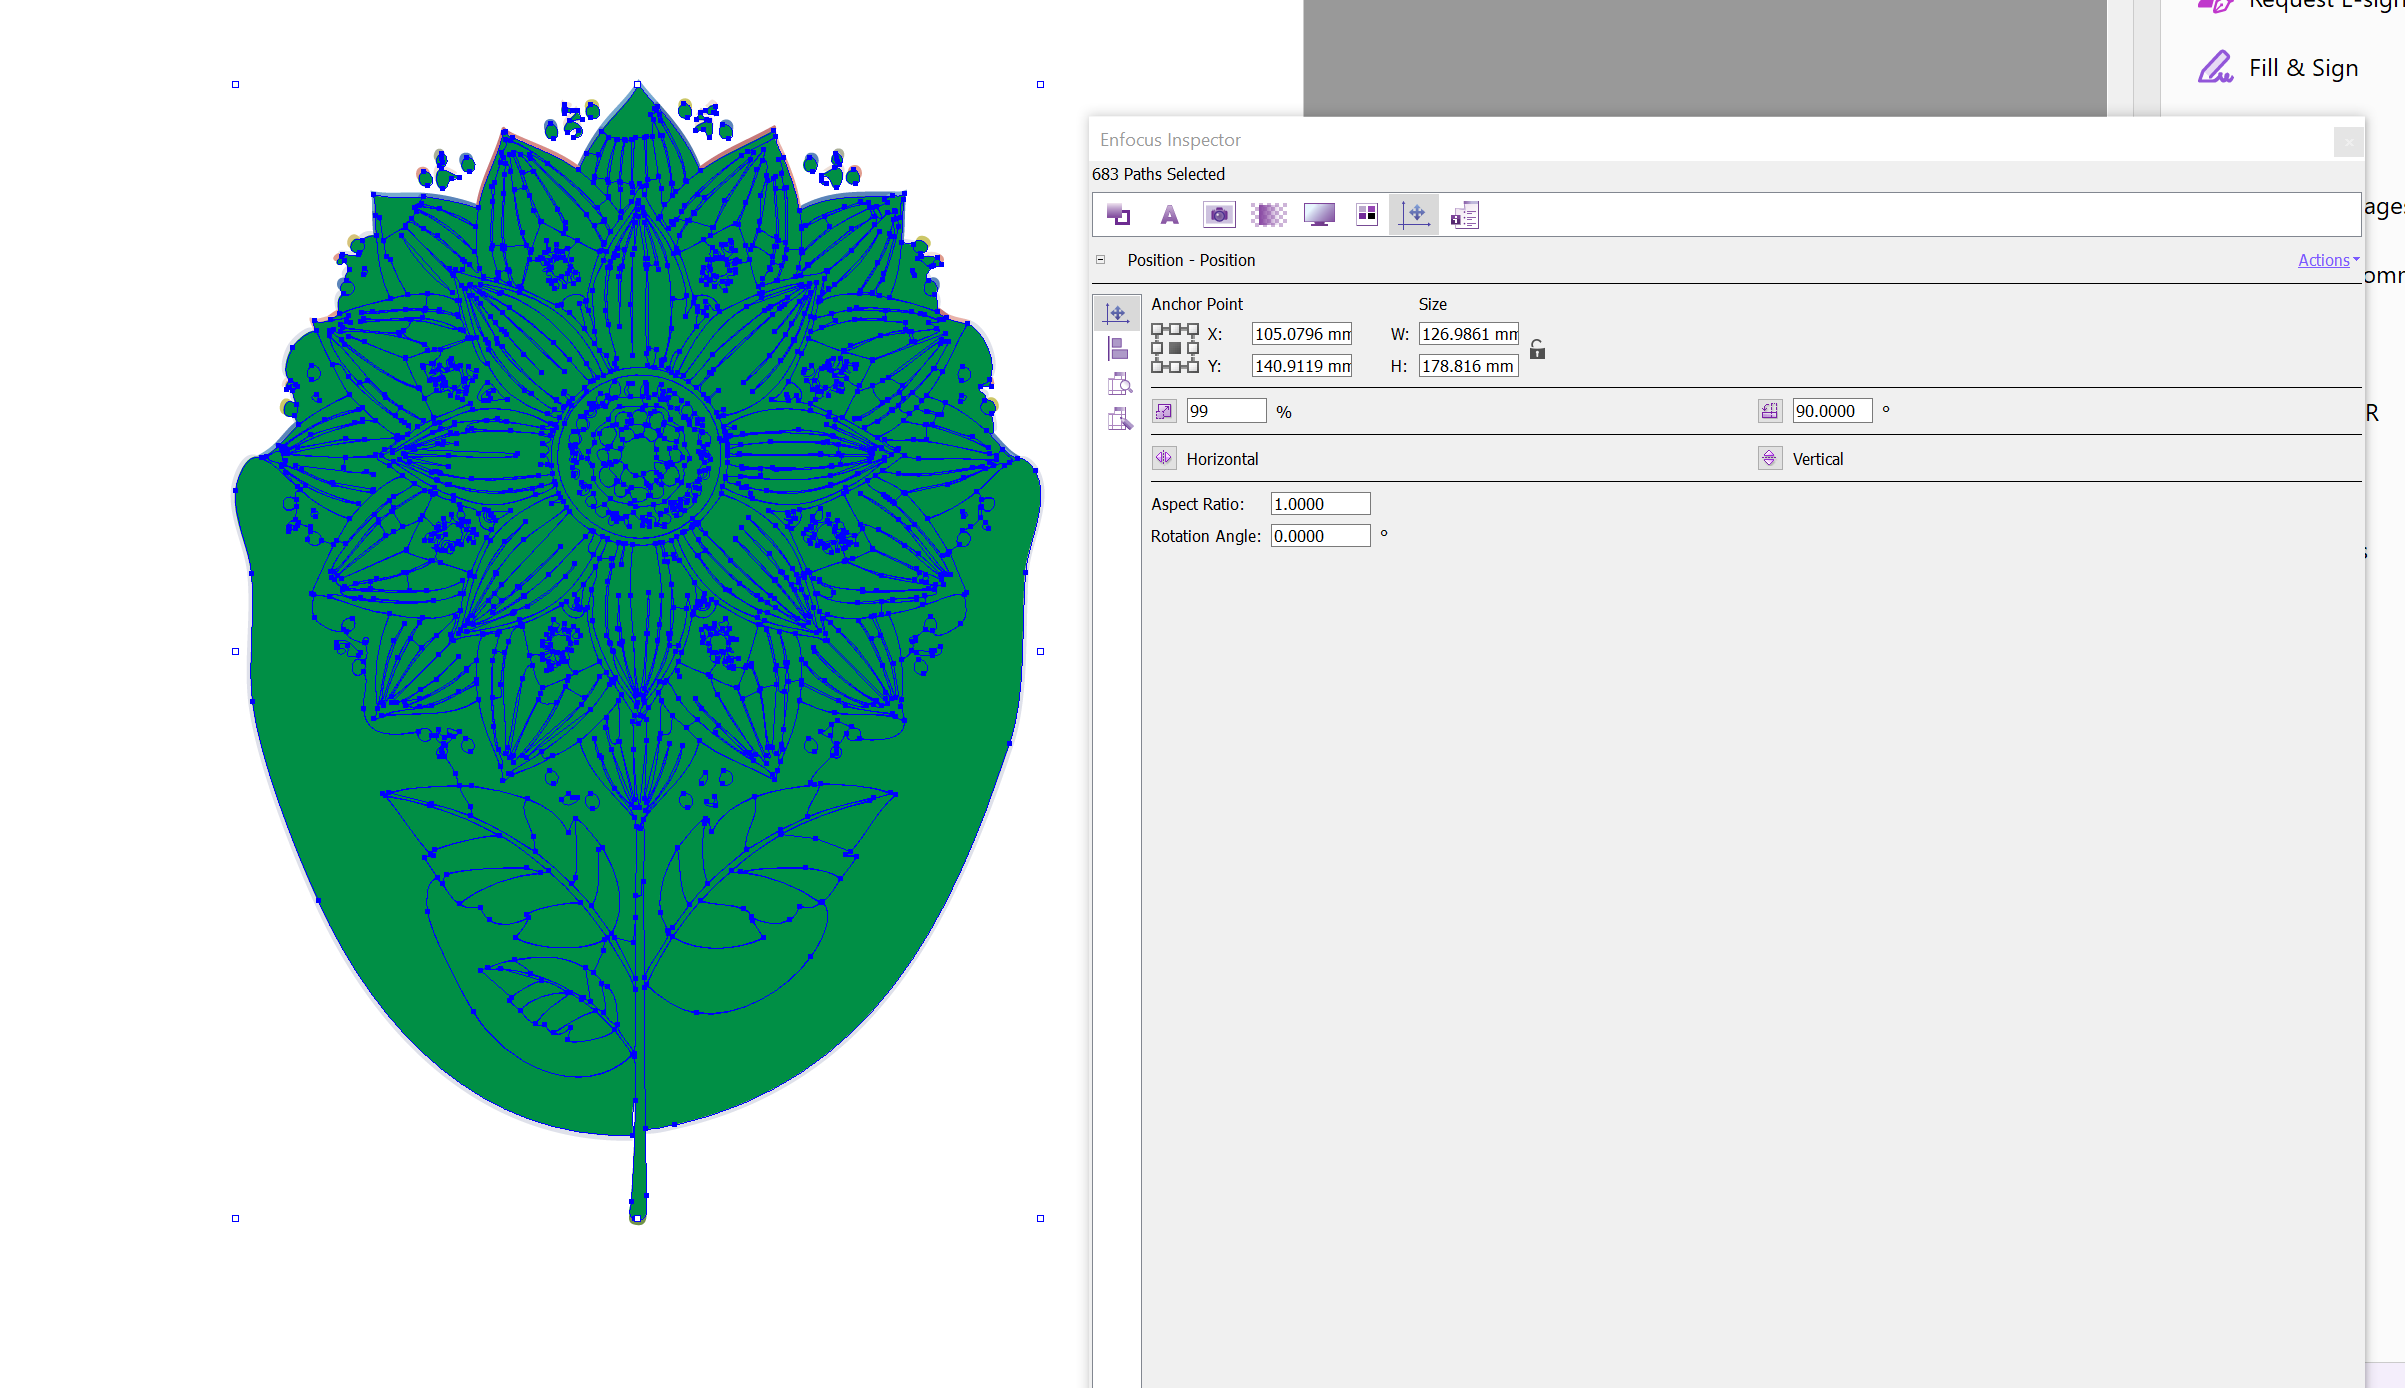Open the Alignment sub-tab icon
Image resolution: width=2405 pixels, height=1388 pixels.
click(1118, 349)
